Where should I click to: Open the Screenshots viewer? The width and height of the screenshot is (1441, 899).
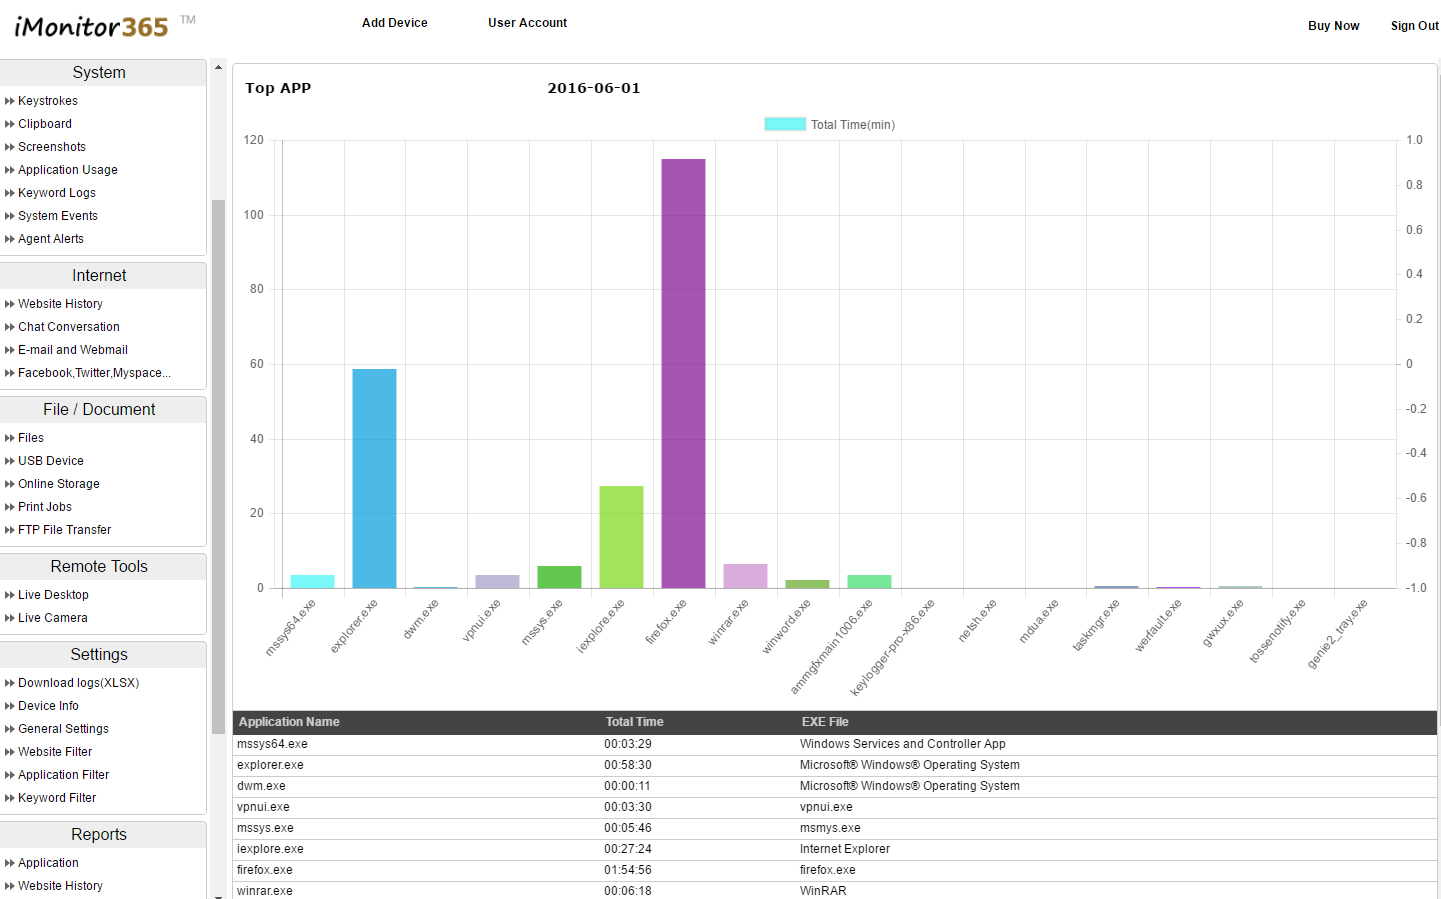click(x=49, y=146)
